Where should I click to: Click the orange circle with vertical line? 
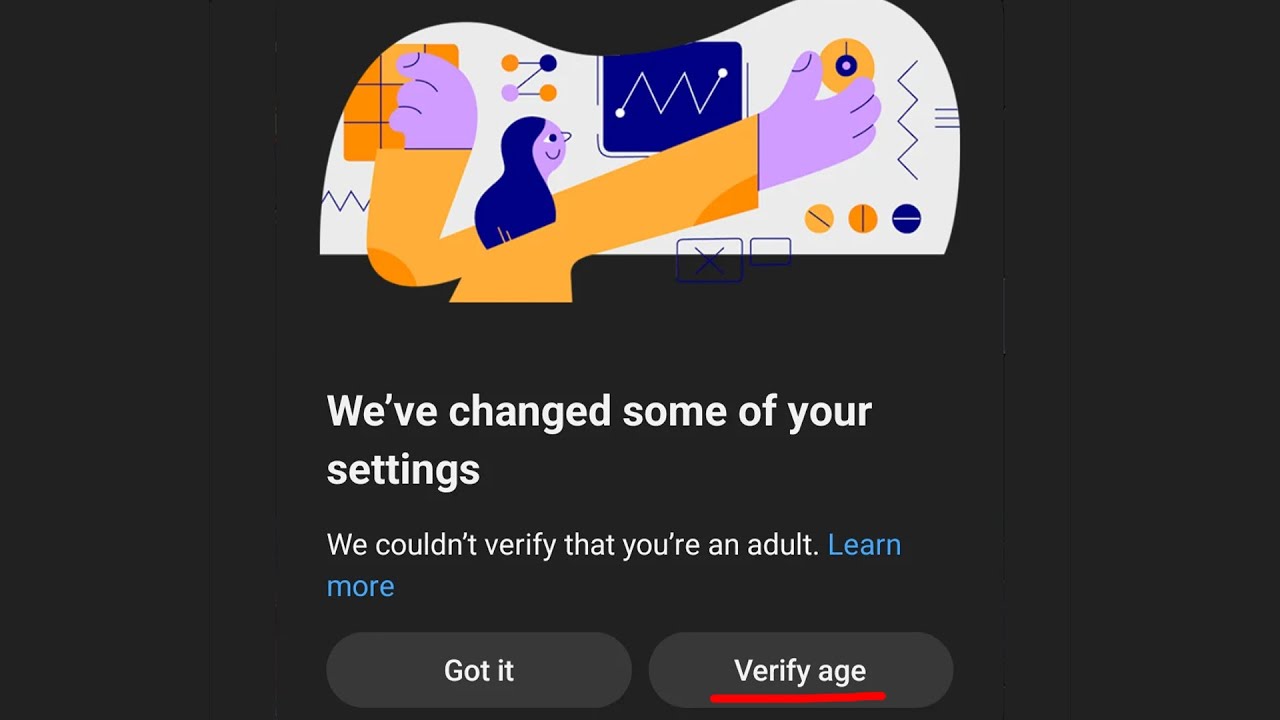pos(862,218)
